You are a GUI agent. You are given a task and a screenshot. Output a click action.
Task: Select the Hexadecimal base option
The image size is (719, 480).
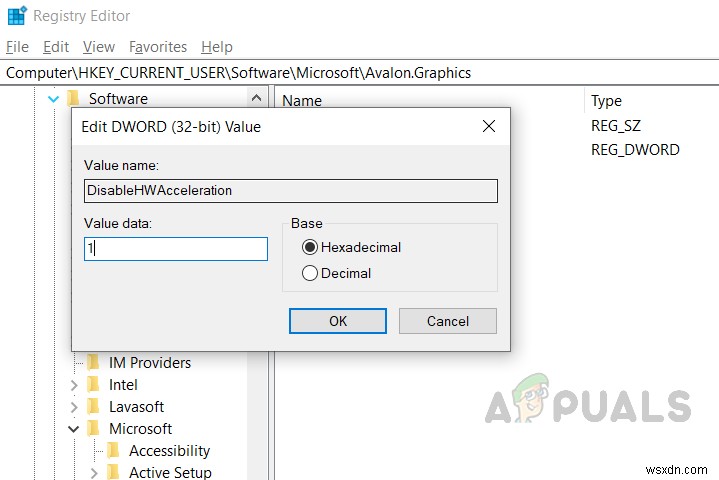pos(351,248)
